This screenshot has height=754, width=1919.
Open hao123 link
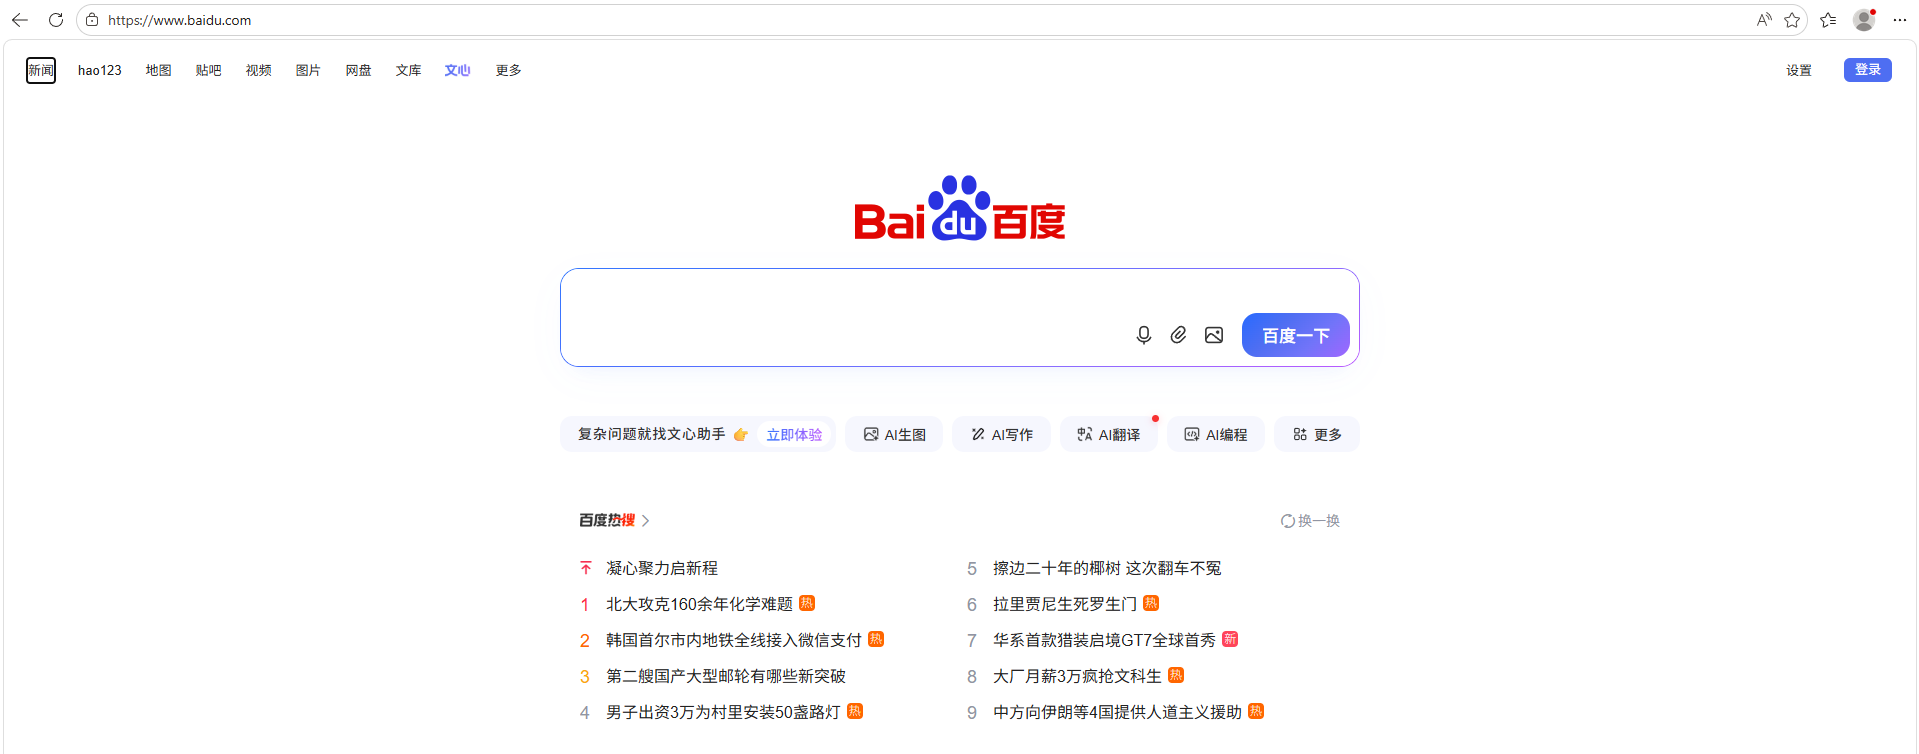[x=100, y=70]
